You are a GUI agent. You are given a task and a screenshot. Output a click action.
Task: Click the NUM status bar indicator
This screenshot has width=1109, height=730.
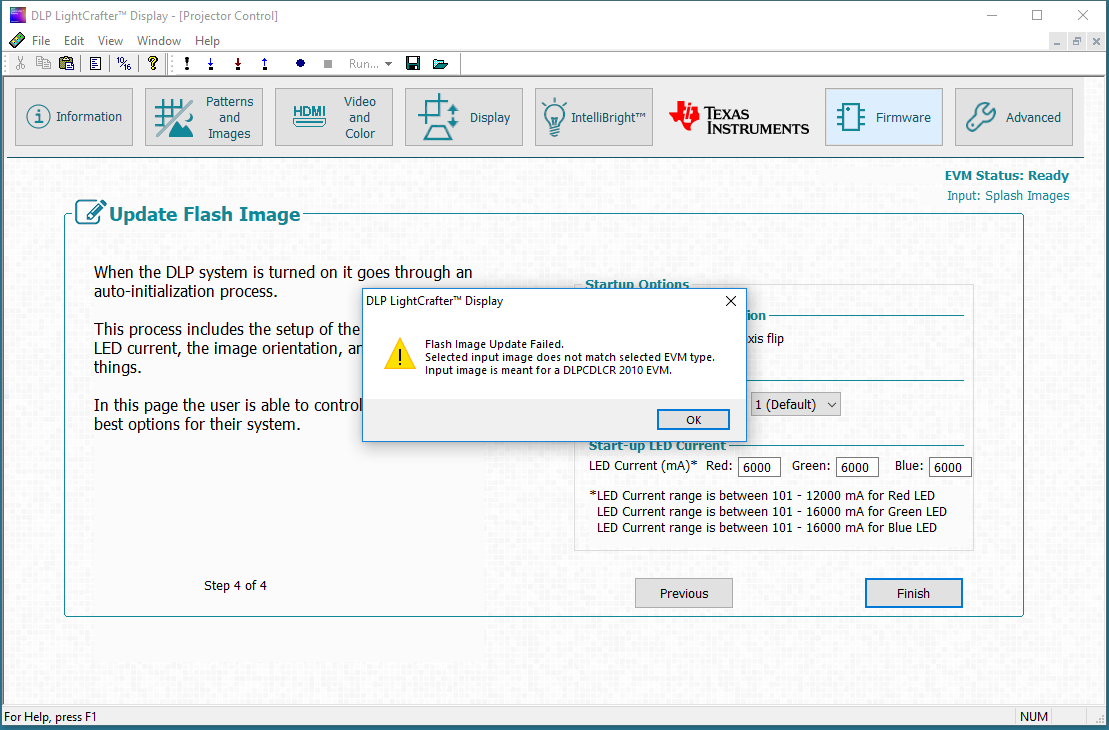1033,717
